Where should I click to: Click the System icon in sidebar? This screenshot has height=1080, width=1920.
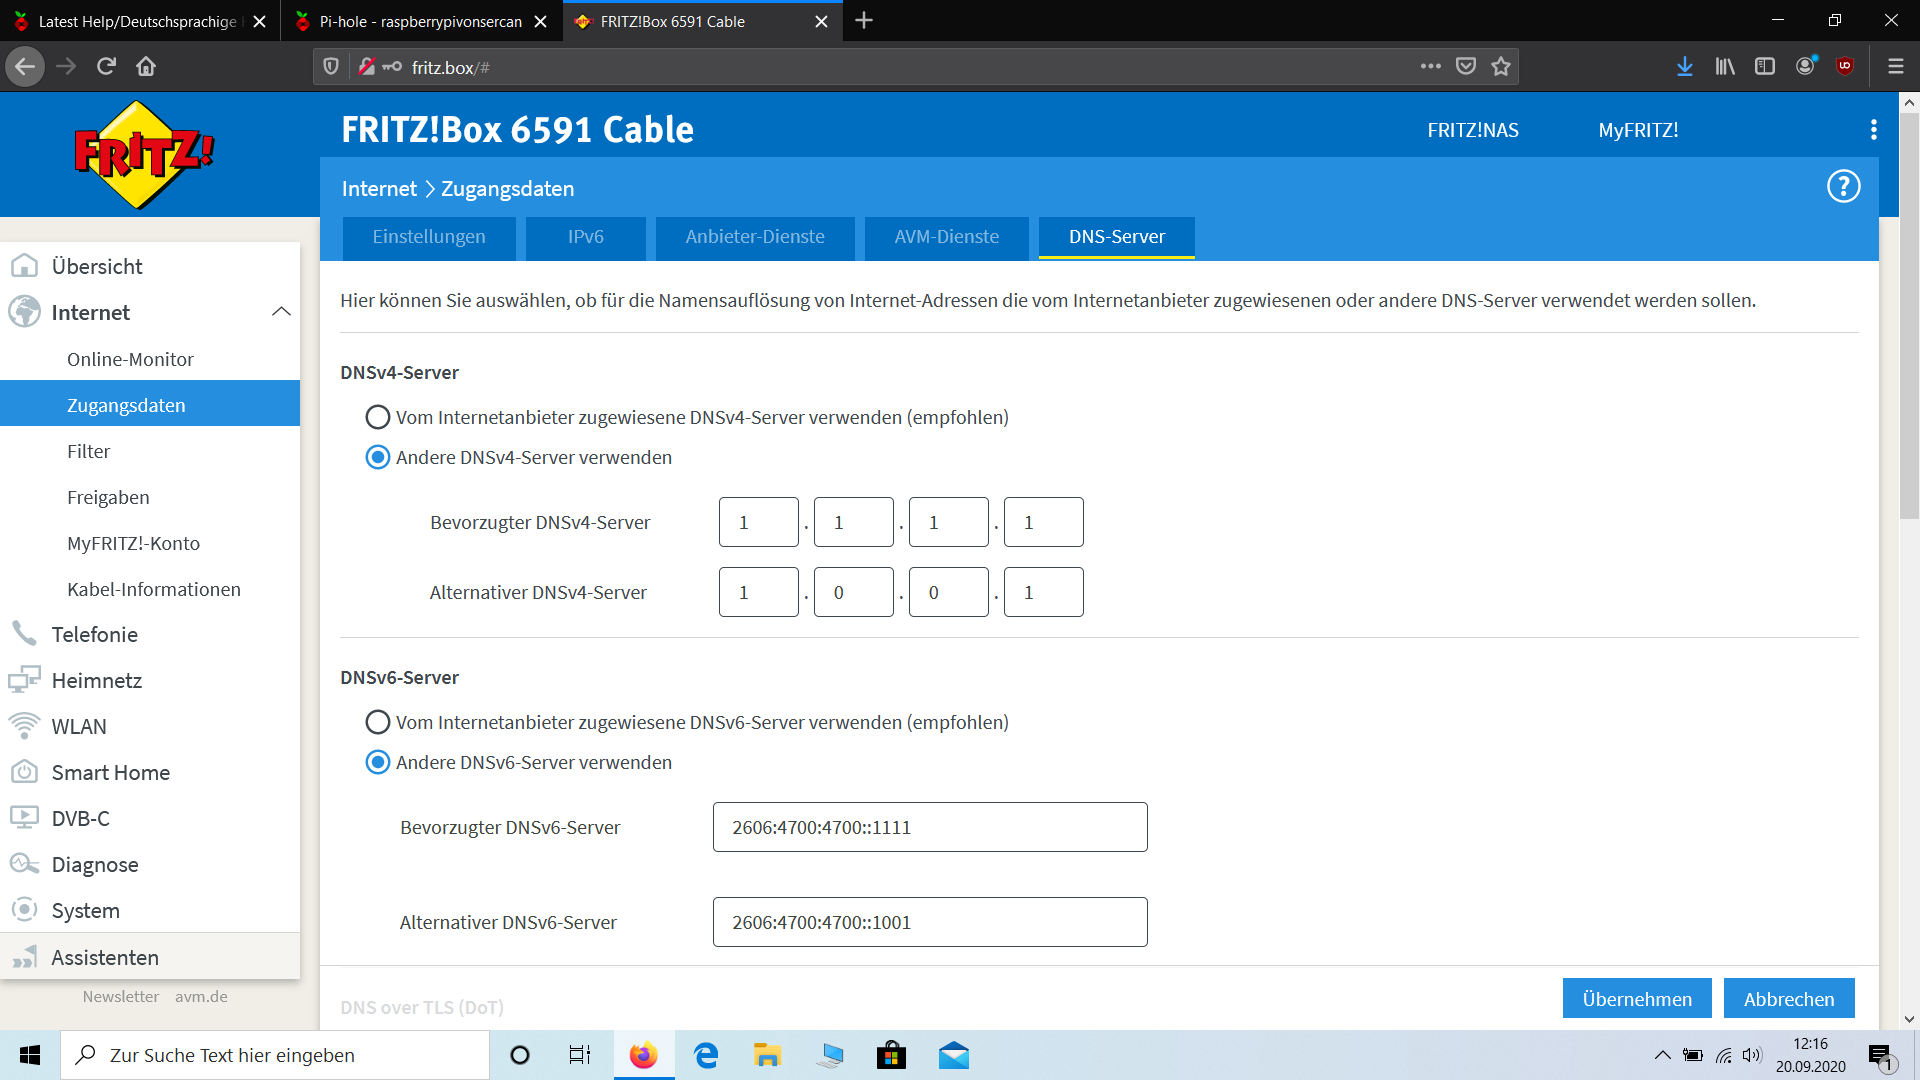(x=24, y=910)
